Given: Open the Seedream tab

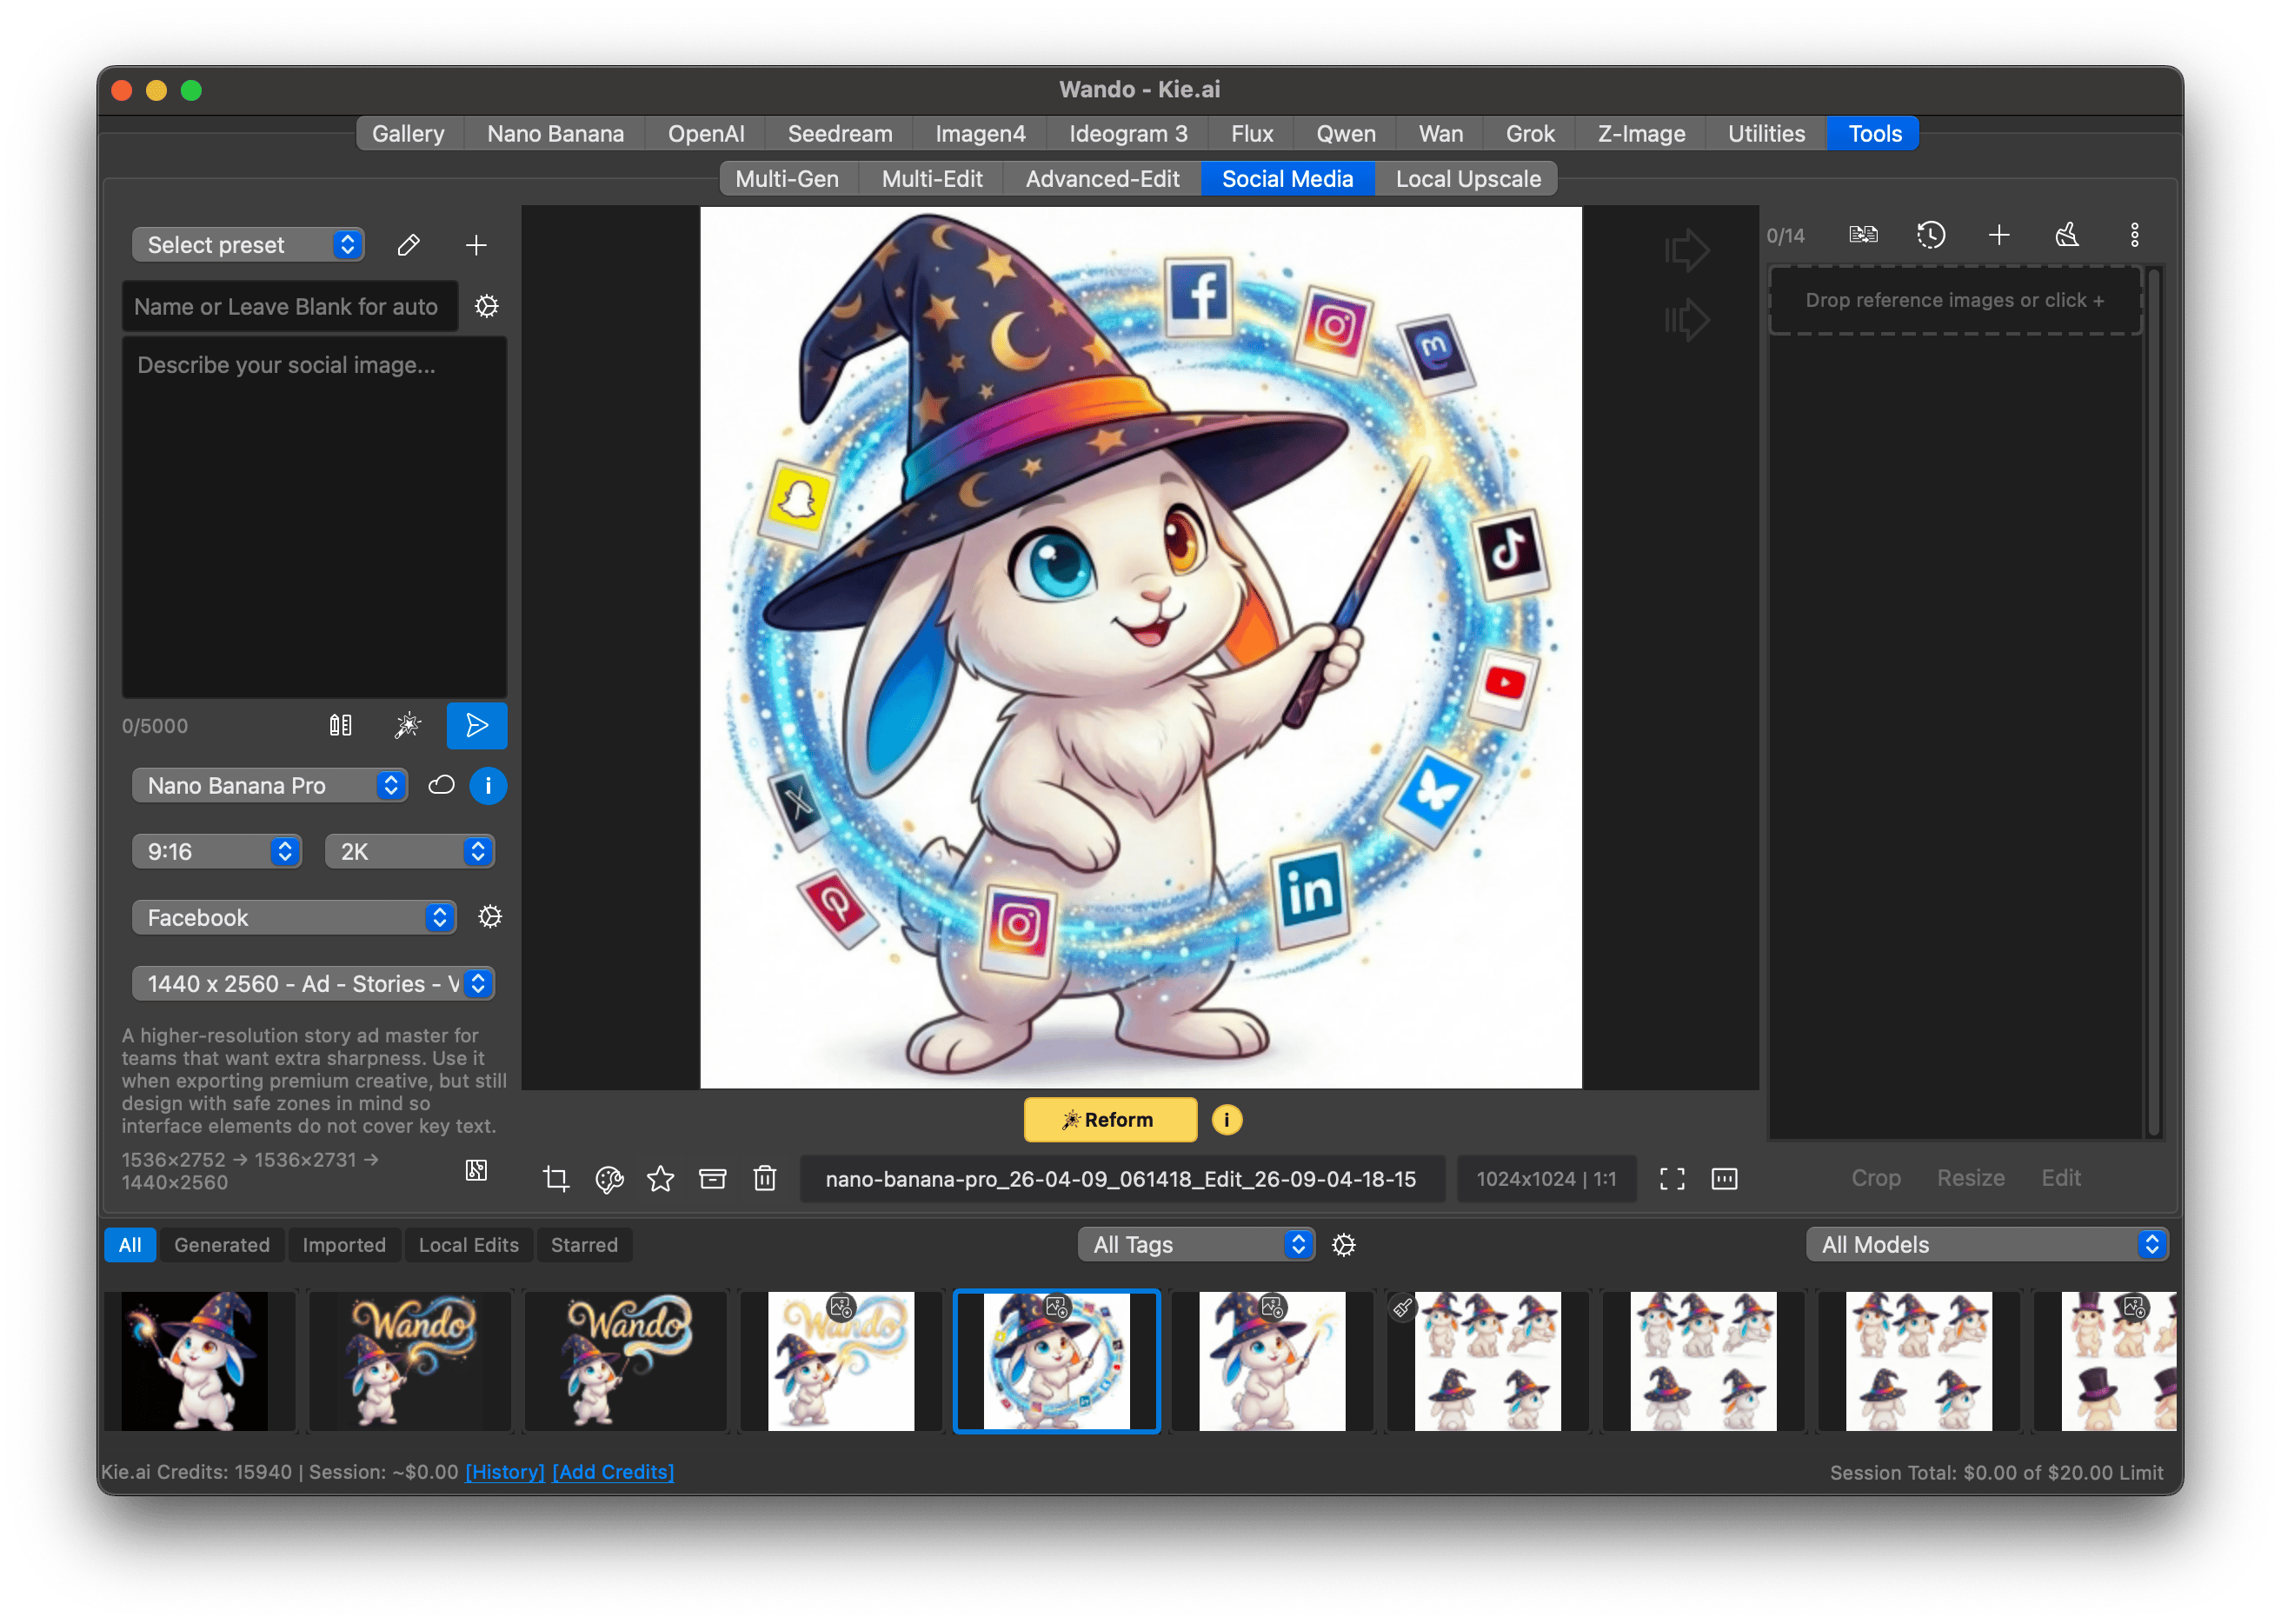Looking at the screenshot, I should pos(839,134).
